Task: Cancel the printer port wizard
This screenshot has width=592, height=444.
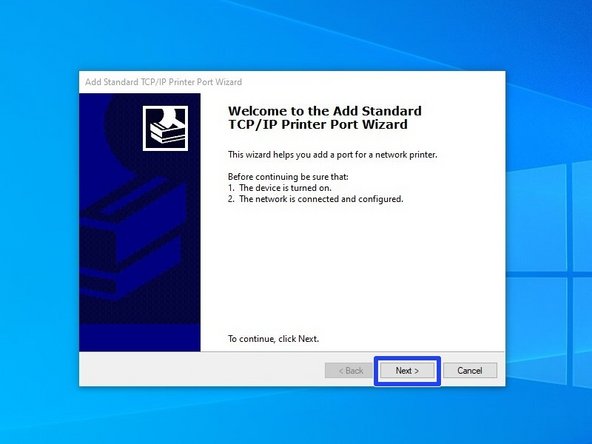Action: pyautogui.click(x=470, y=371)
